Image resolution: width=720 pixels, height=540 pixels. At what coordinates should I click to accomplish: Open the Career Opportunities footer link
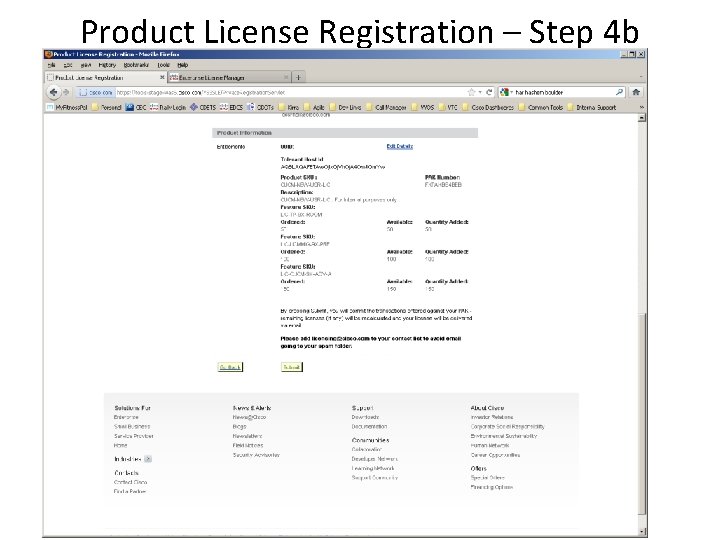tap(495, 455)
